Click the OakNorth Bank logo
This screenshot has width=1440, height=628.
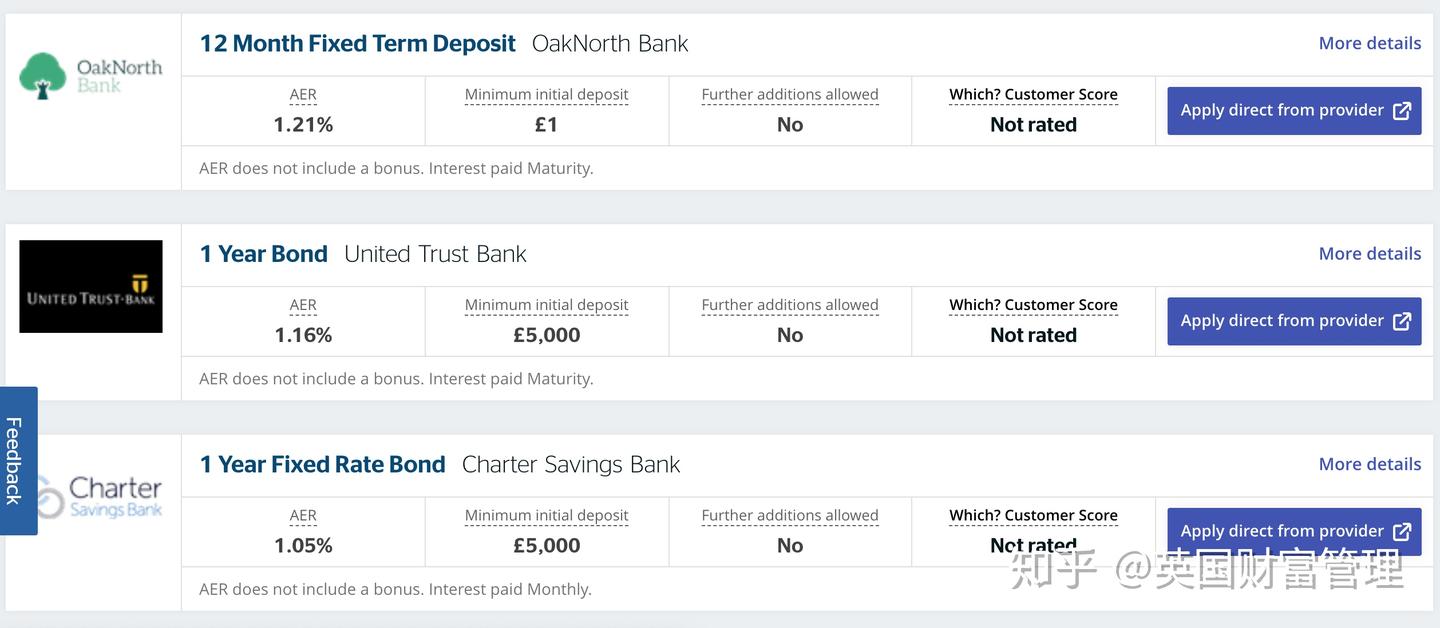[x=91, y=76]
